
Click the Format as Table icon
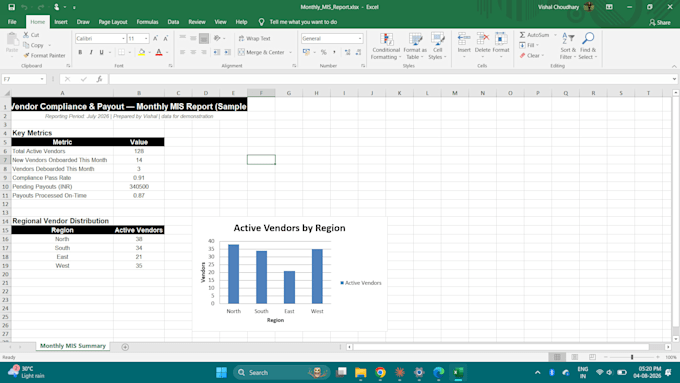coord(415,39)
